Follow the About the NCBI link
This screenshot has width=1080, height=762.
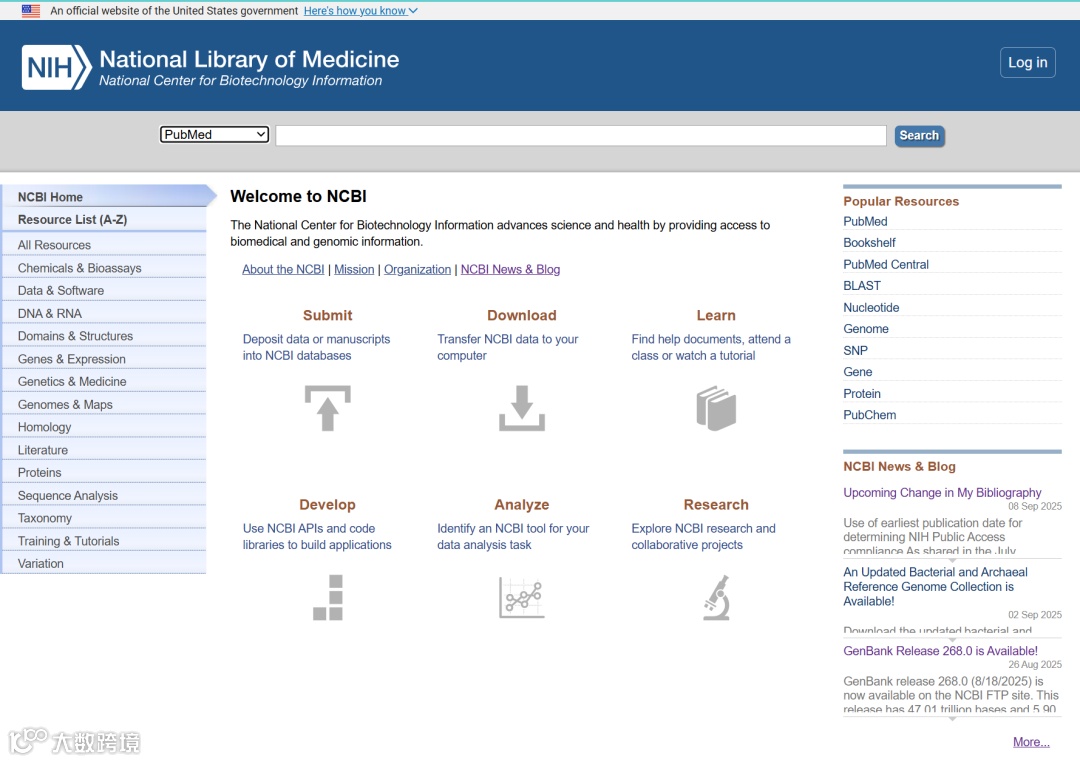[283, 269]
